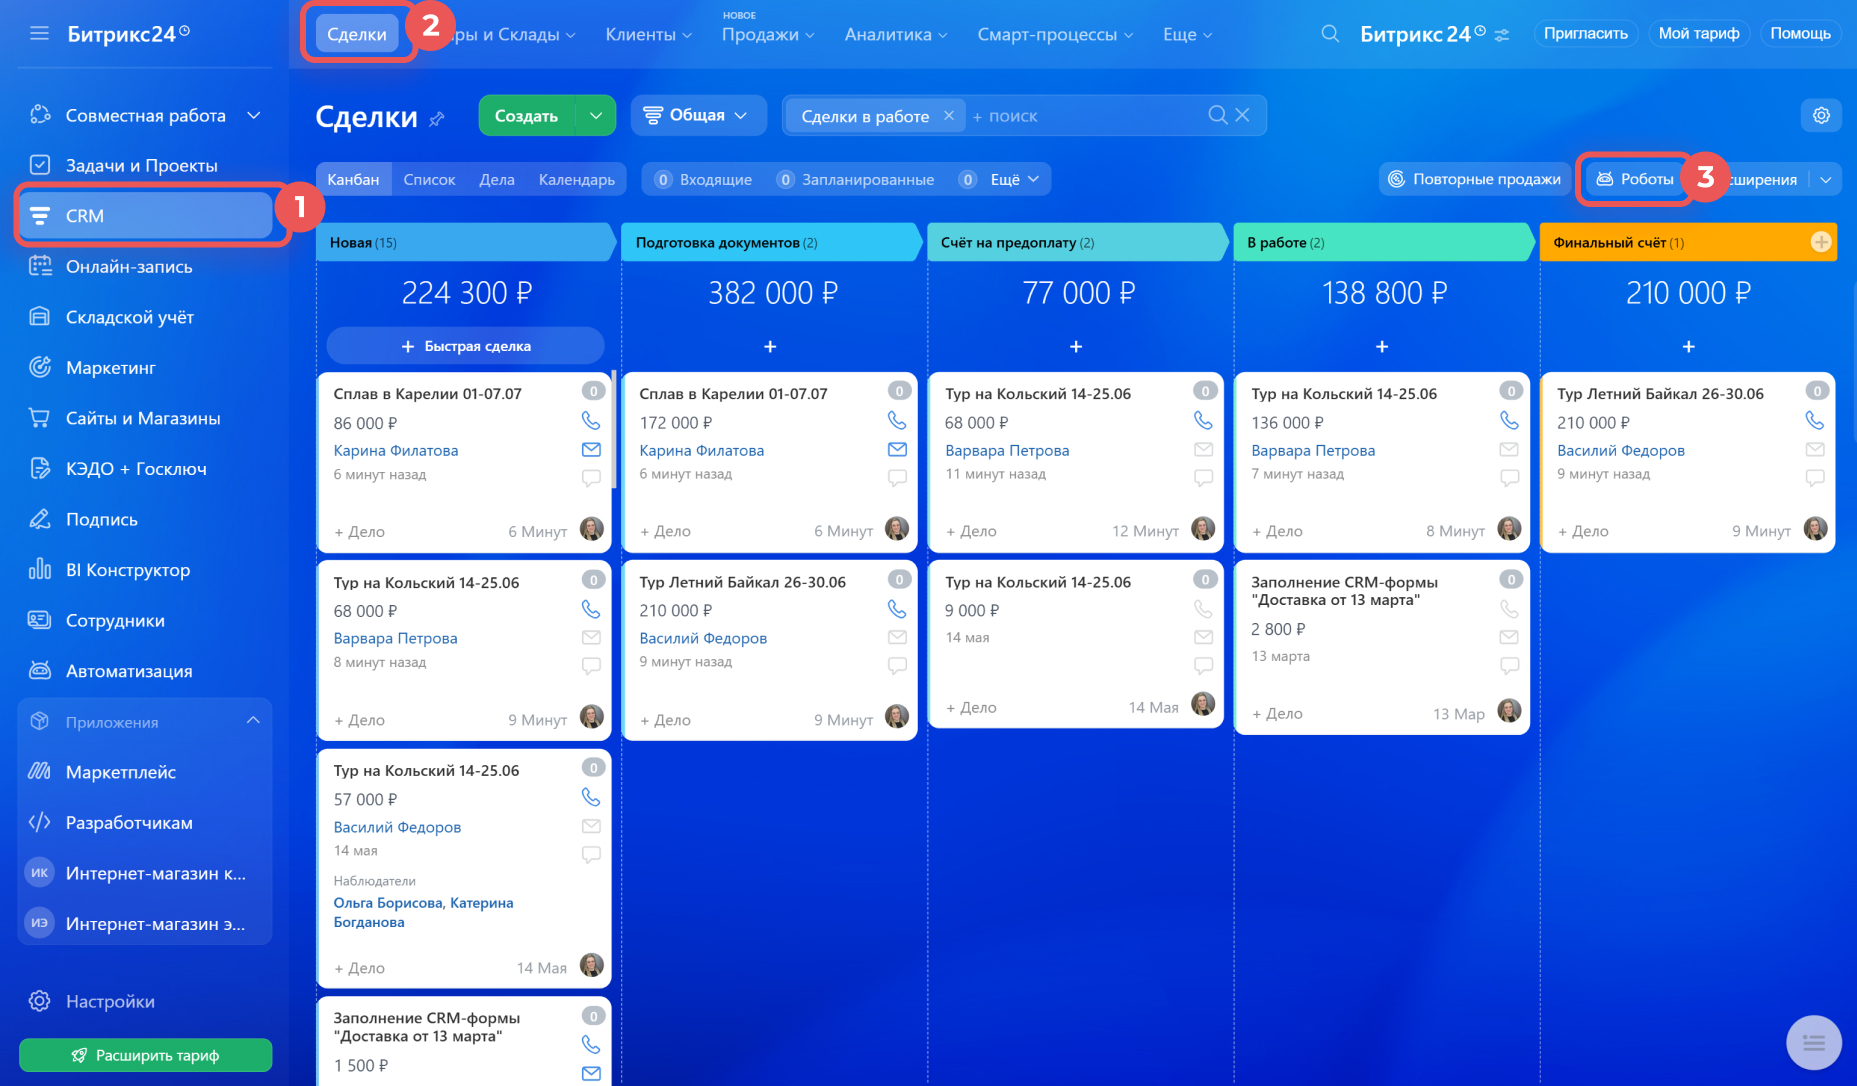Image resolution: width=1857 pixels, height=1086 pixels.
Task: Switch to the Дела view tab
Action: pos(497,179)
